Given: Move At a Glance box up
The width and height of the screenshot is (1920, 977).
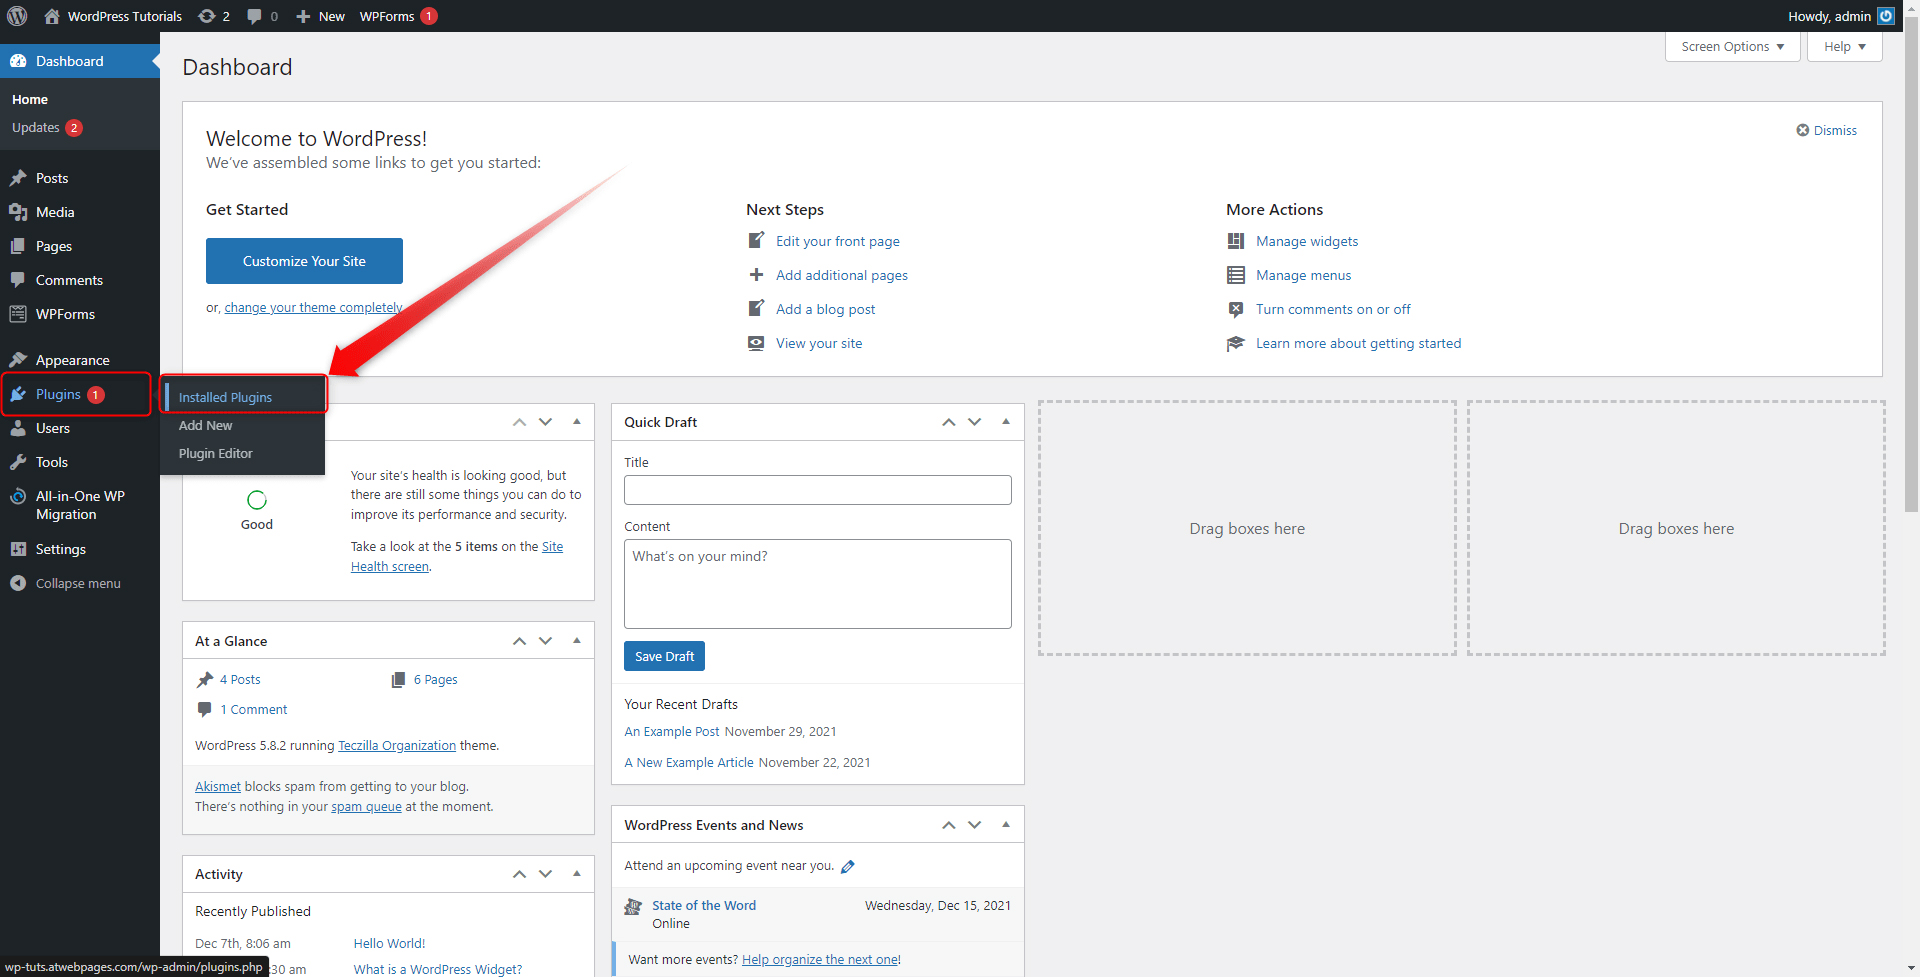Looking at the screenshot, I should [519, 641].
